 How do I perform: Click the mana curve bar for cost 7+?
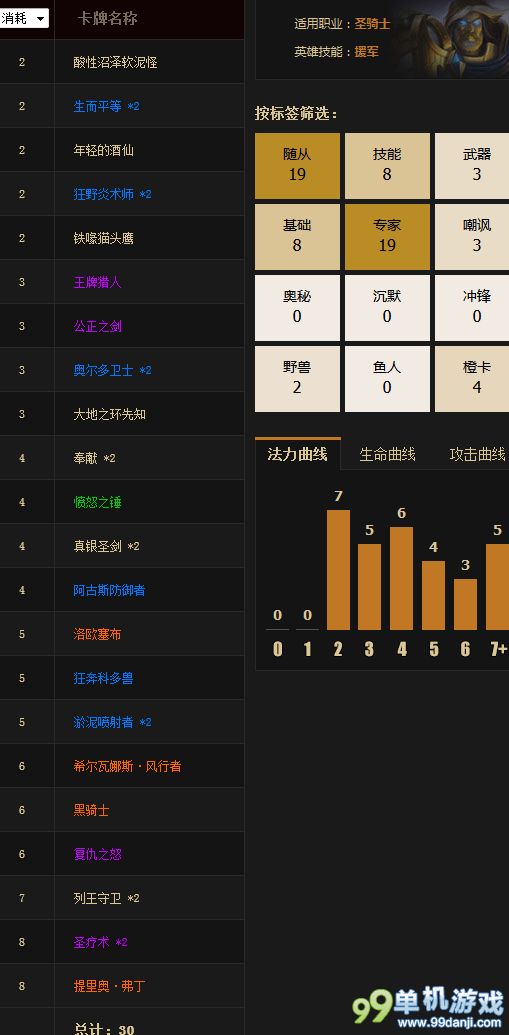(x=497, y=587)
